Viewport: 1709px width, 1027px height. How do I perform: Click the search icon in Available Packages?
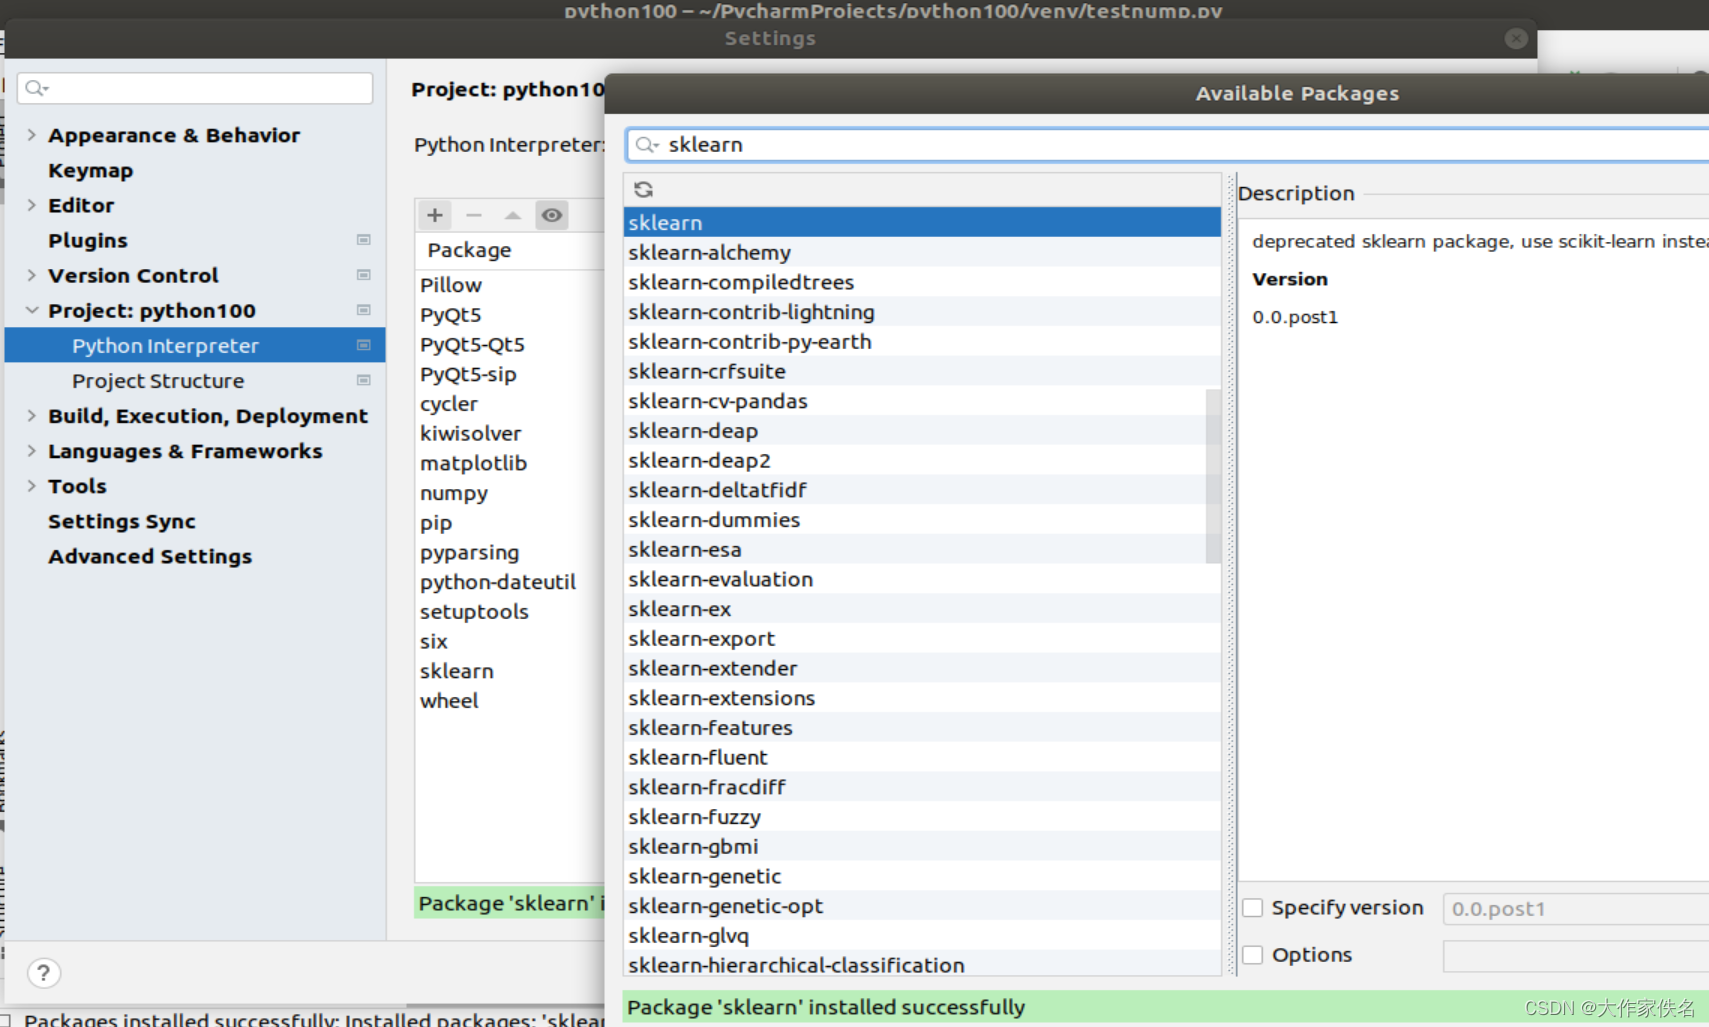[x=646, y=145]
